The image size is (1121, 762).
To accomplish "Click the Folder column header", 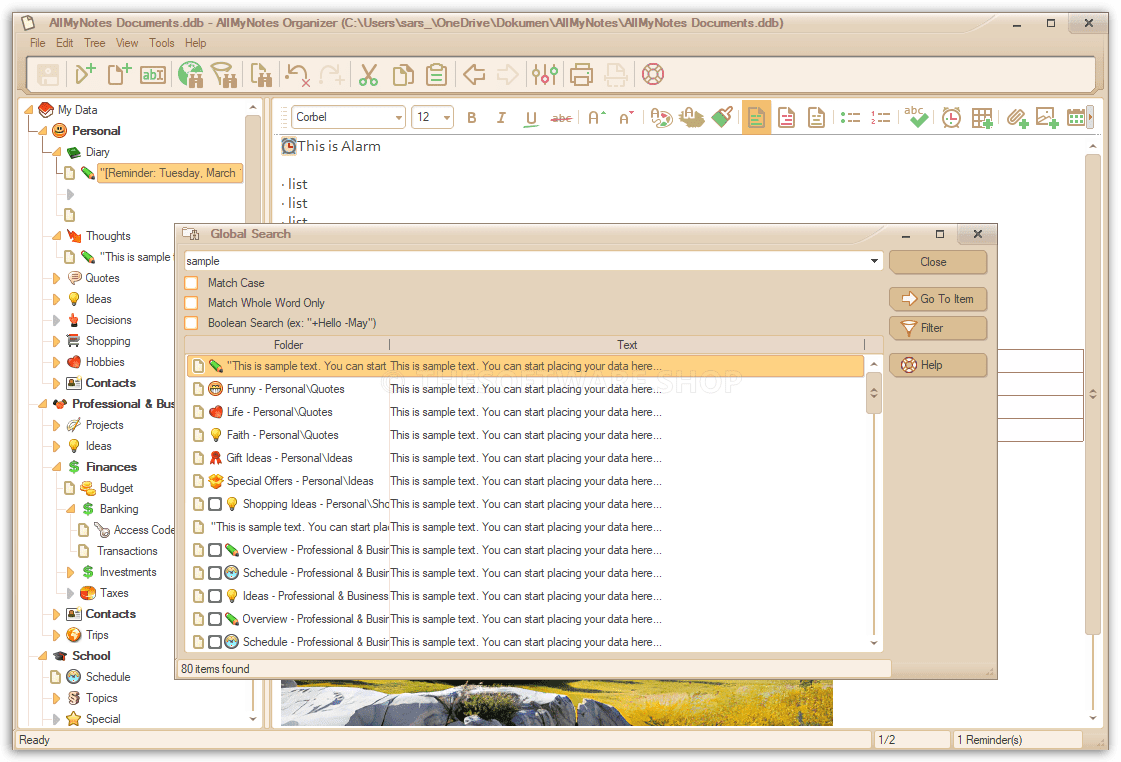I will tap(287, 345).
